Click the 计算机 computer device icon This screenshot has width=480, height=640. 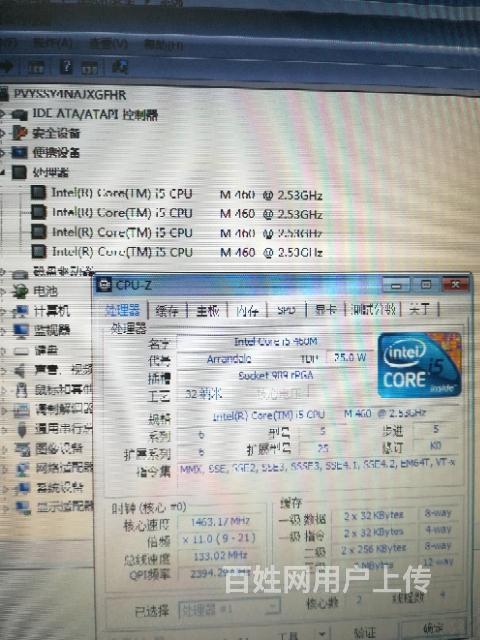(x=20, y=311)
